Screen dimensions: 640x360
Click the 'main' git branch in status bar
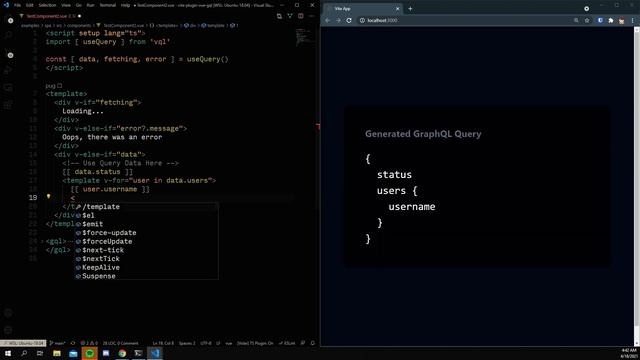58,343
